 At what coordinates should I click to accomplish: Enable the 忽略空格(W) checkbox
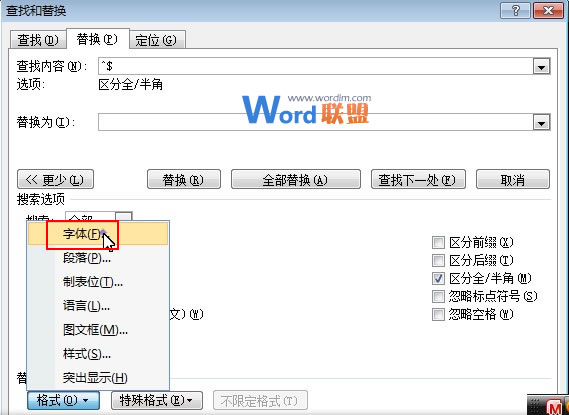pos(438,314)
